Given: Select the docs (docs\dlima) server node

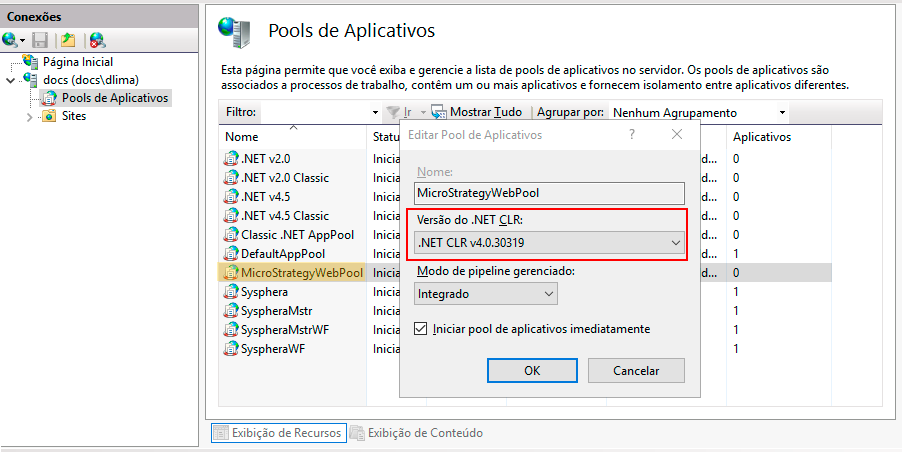Looking at the screenshot, I should (91, 79).
